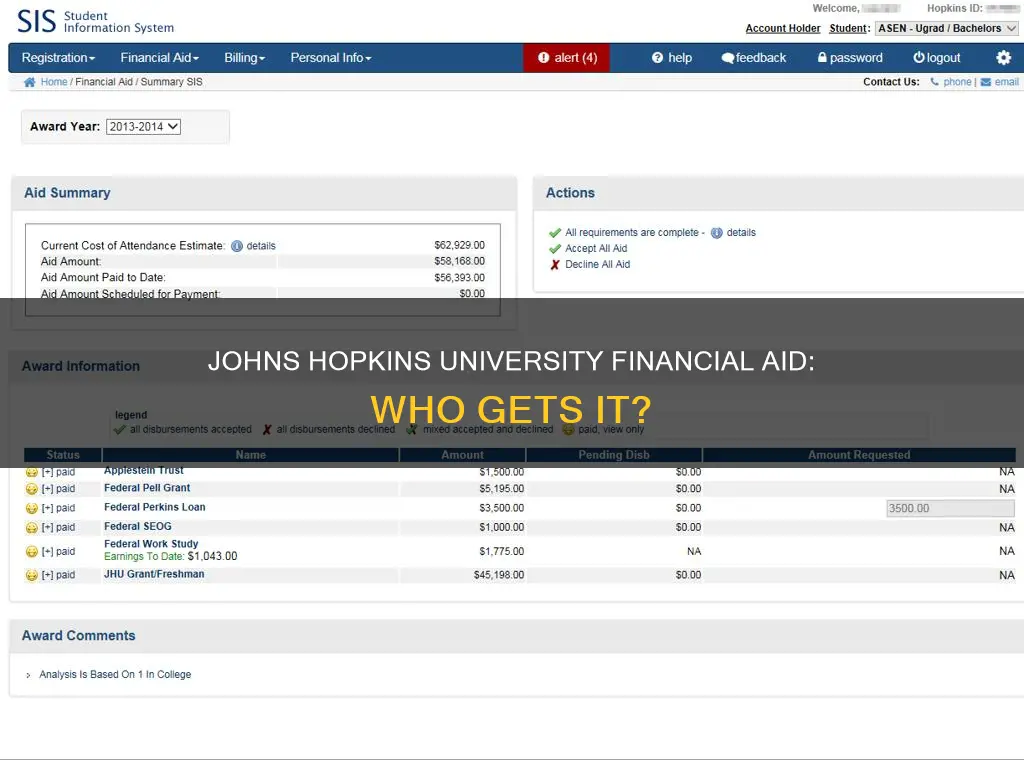
Task: Click paid status icon for Federal SEOG
Action: 31,528
